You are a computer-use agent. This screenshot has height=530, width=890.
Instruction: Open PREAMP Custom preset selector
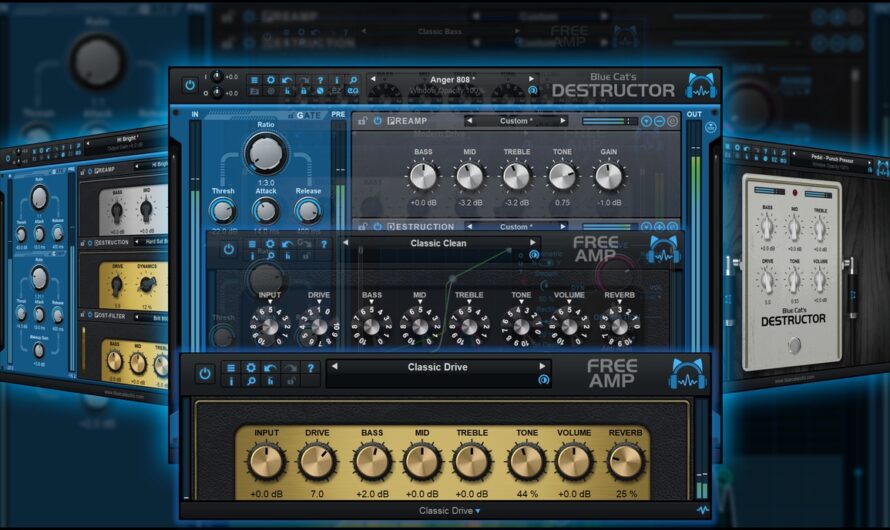point(516,121)
